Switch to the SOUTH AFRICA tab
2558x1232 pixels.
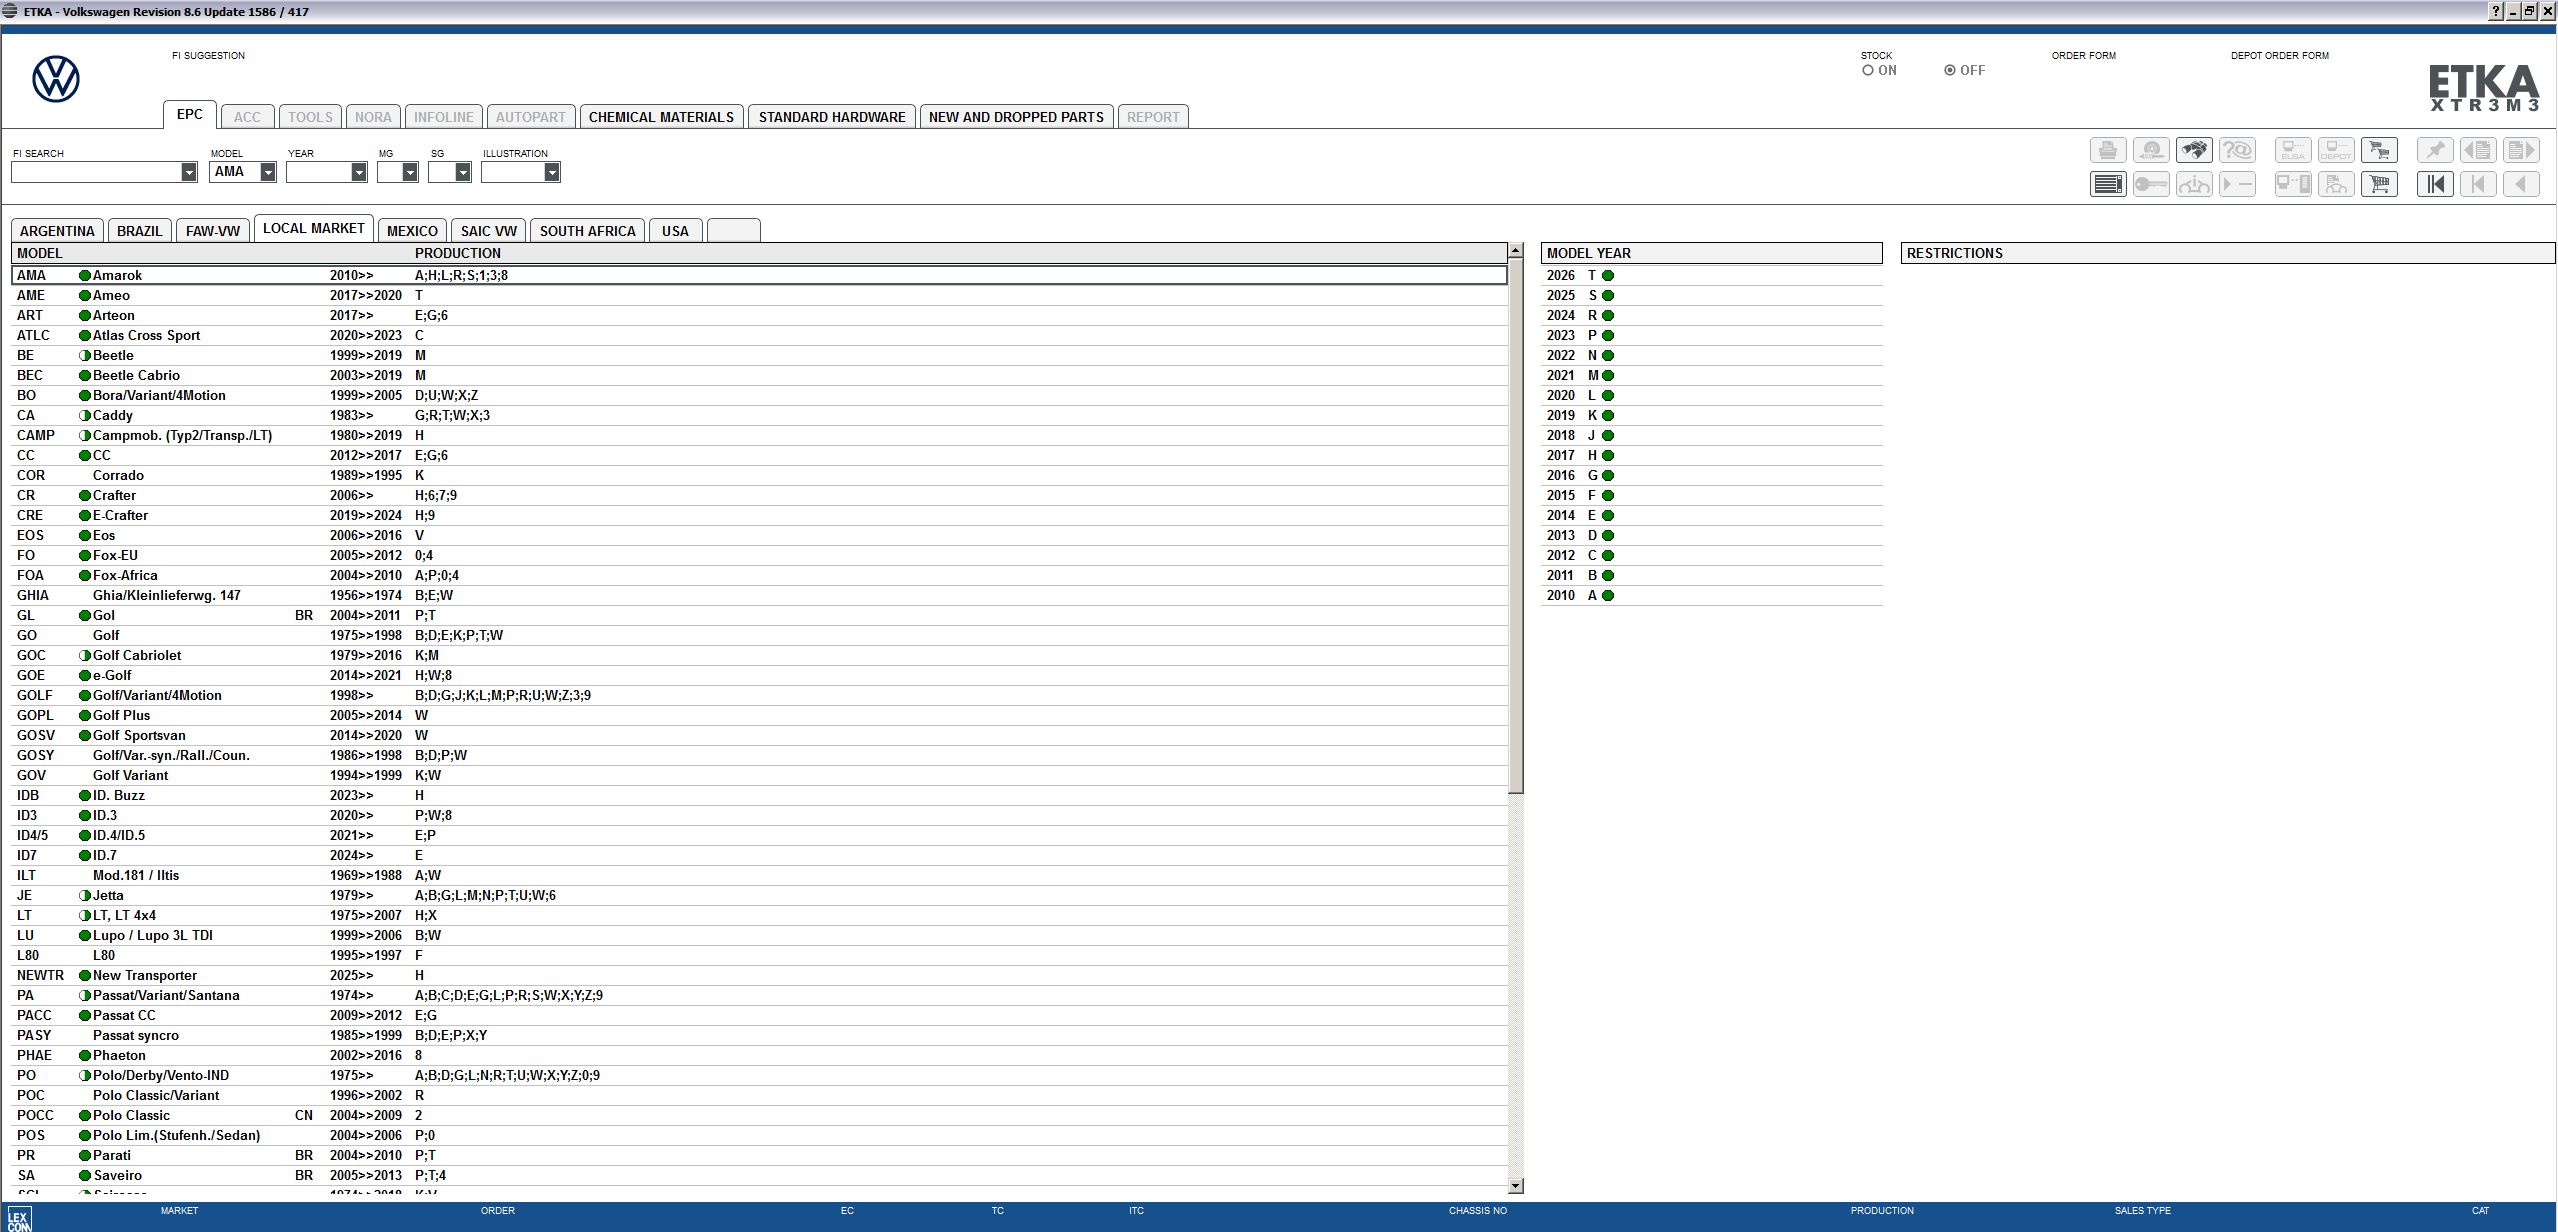pyautogui.click(x=587, y=230)
